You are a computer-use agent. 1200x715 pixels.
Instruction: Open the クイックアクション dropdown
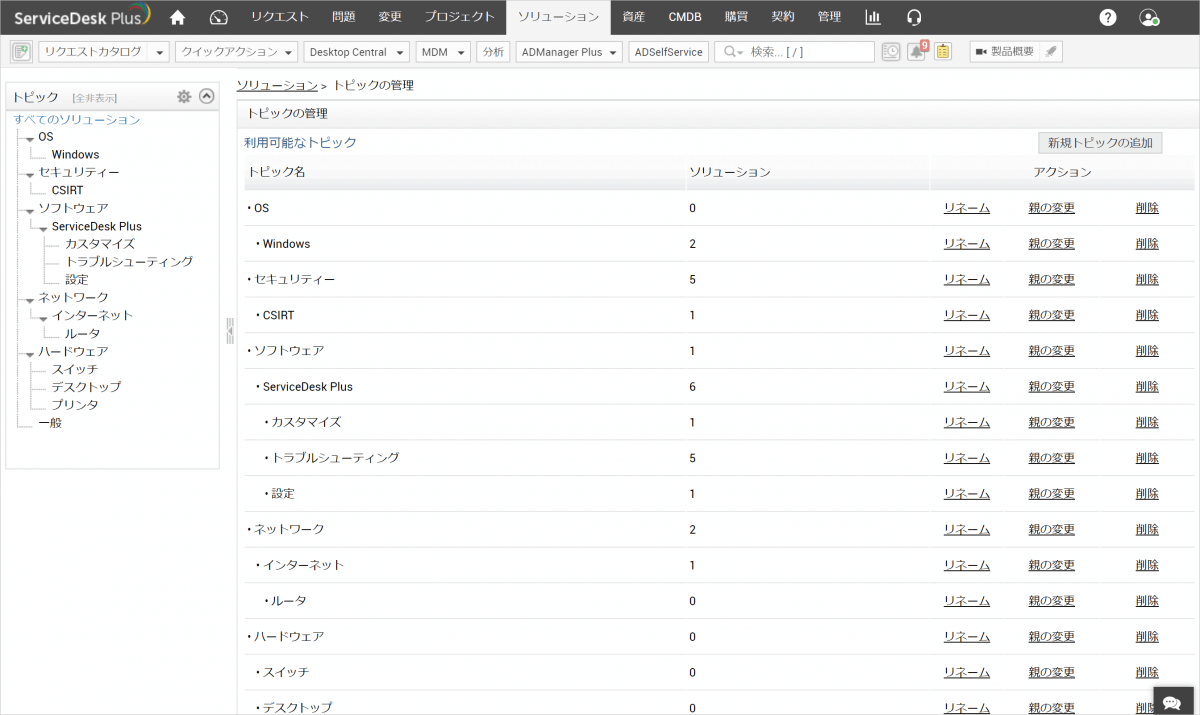[236, 52]
